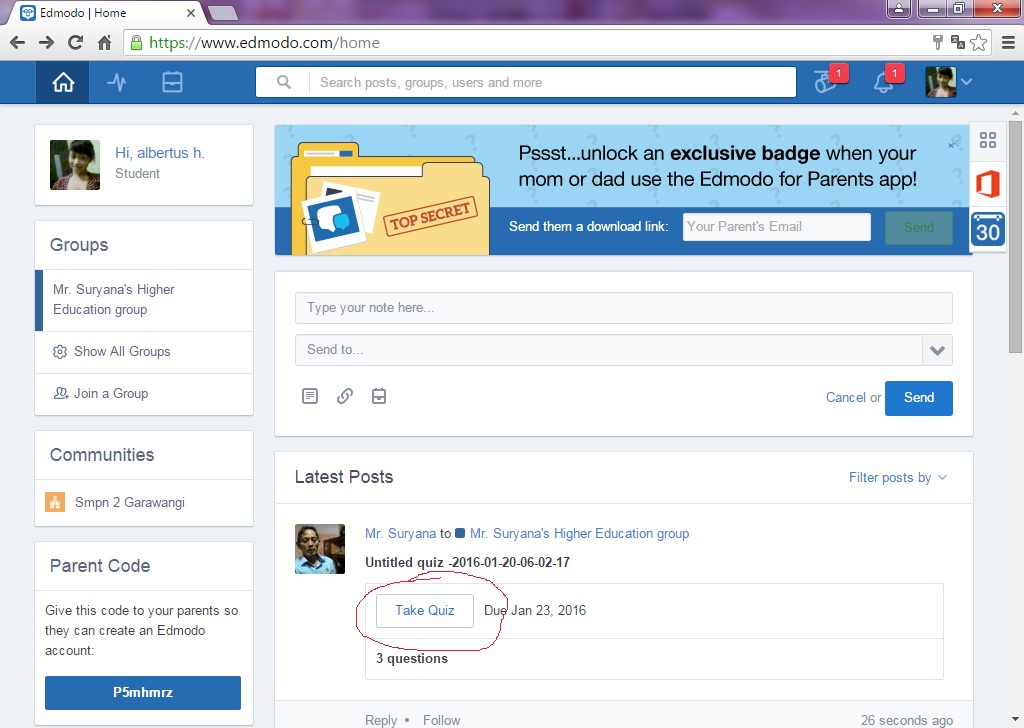Click the translate page icon in address bar
1024x728 pixels.
958,42
